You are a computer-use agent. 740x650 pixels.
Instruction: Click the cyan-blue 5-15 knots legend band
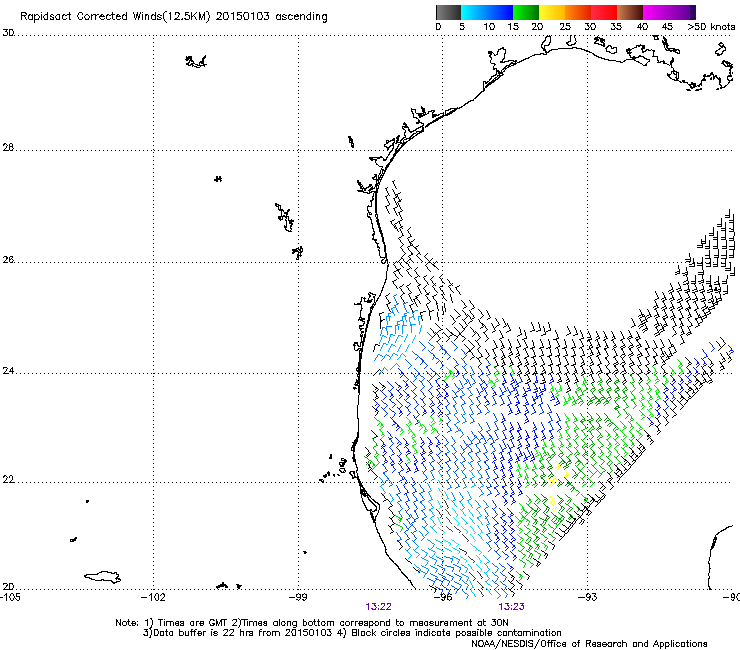point(487,12)
